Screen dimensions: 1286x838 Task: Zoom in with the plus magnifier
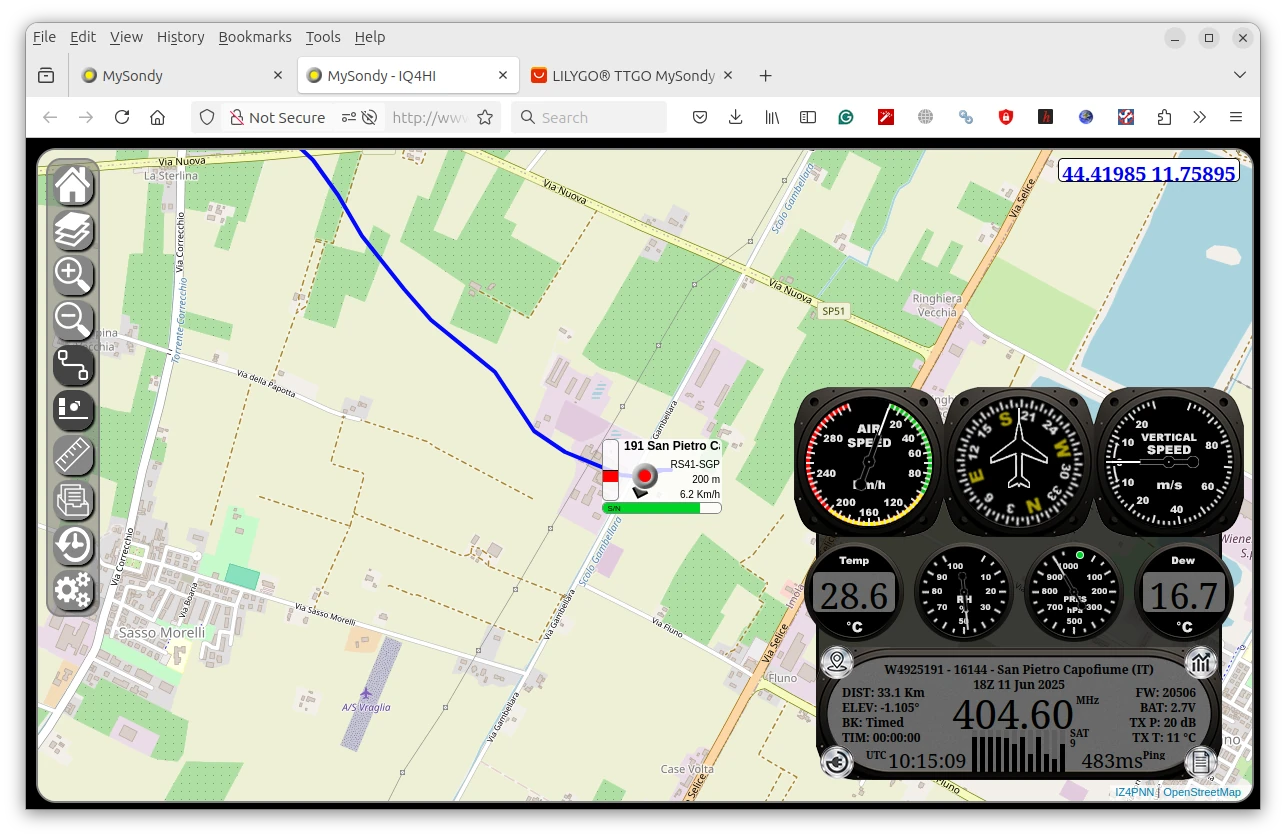[73, 275]
